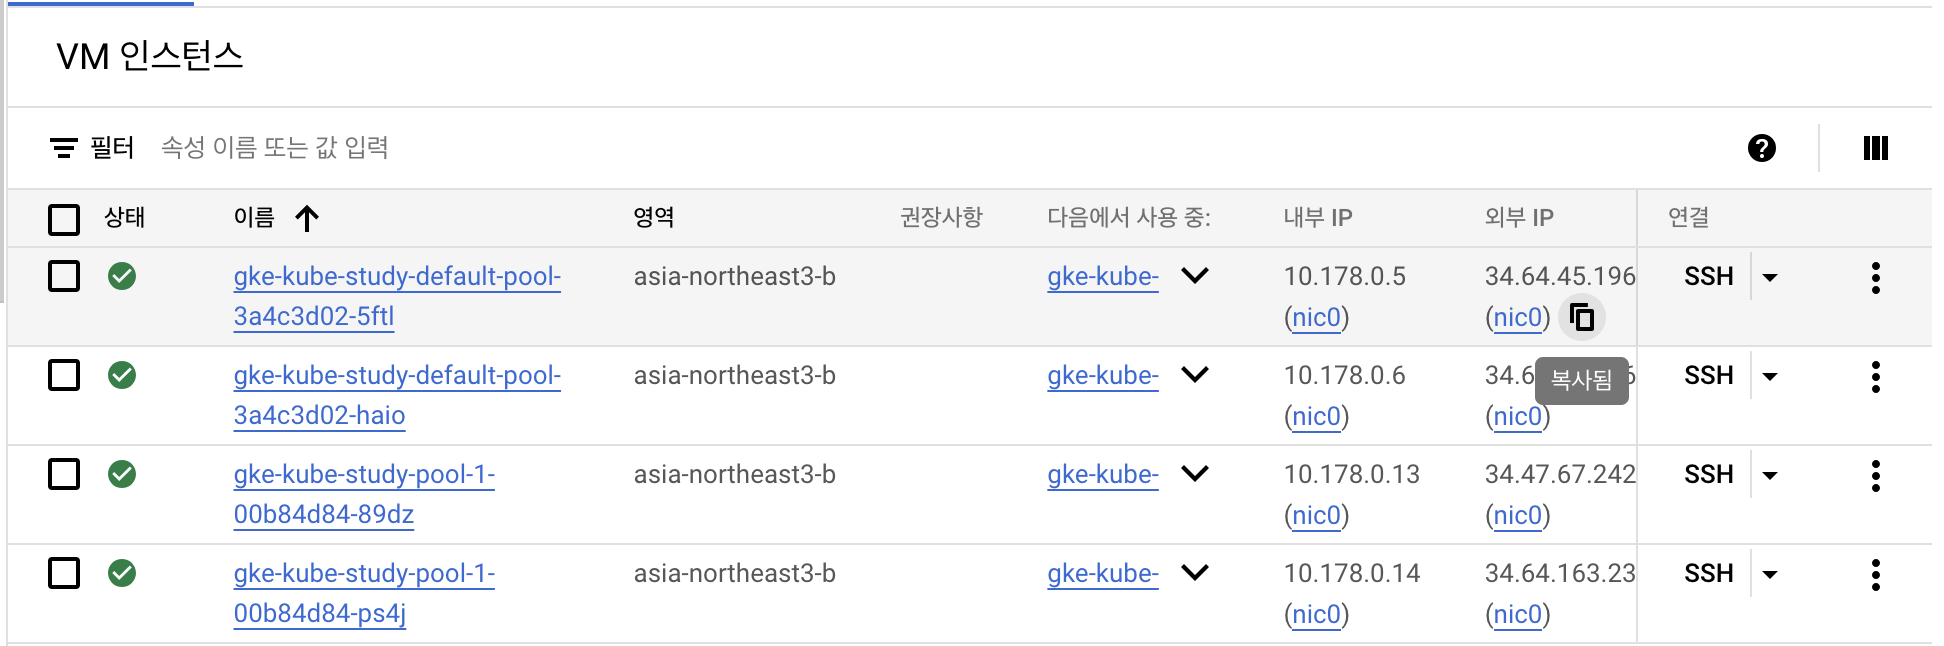Screen dimensions: 1944x646
Task: Open more actions menu for haio instance
Action: coord(1876,377)
